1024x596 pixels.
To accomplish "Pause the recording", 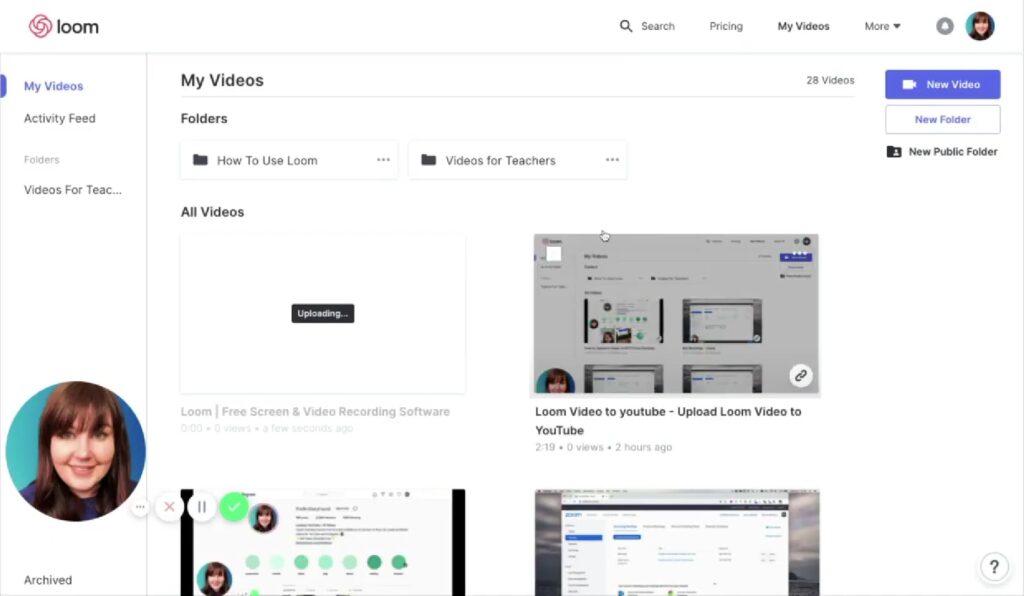I will point(202,507).
